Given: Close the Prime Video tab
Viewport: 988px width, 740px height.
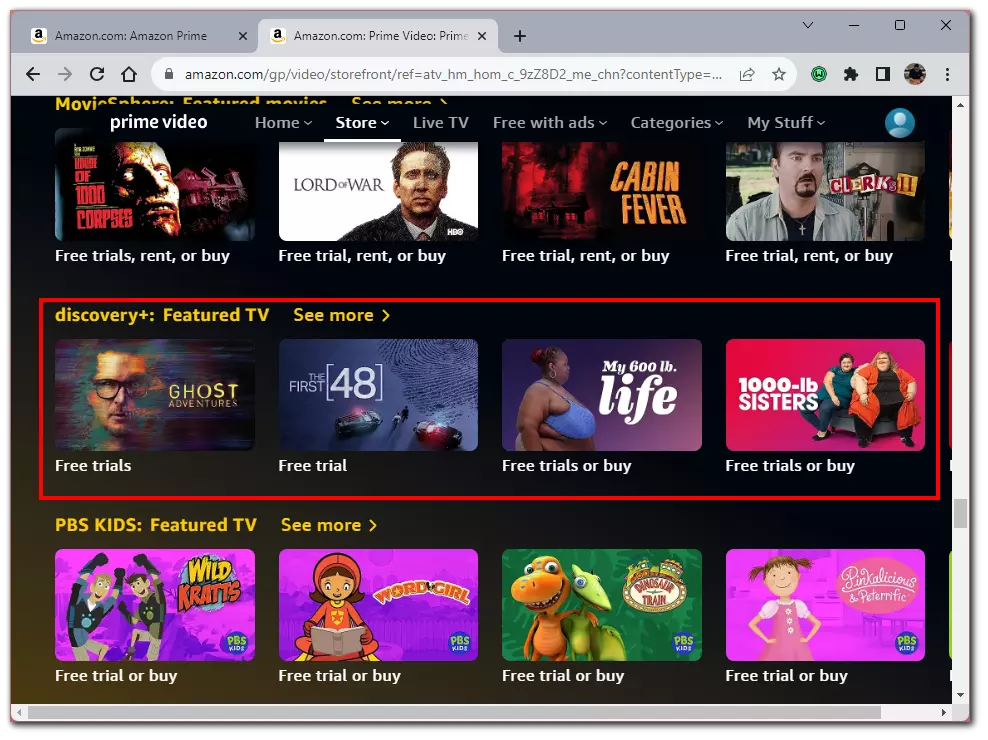Looking at the screenshot, I should click(482, 37).
